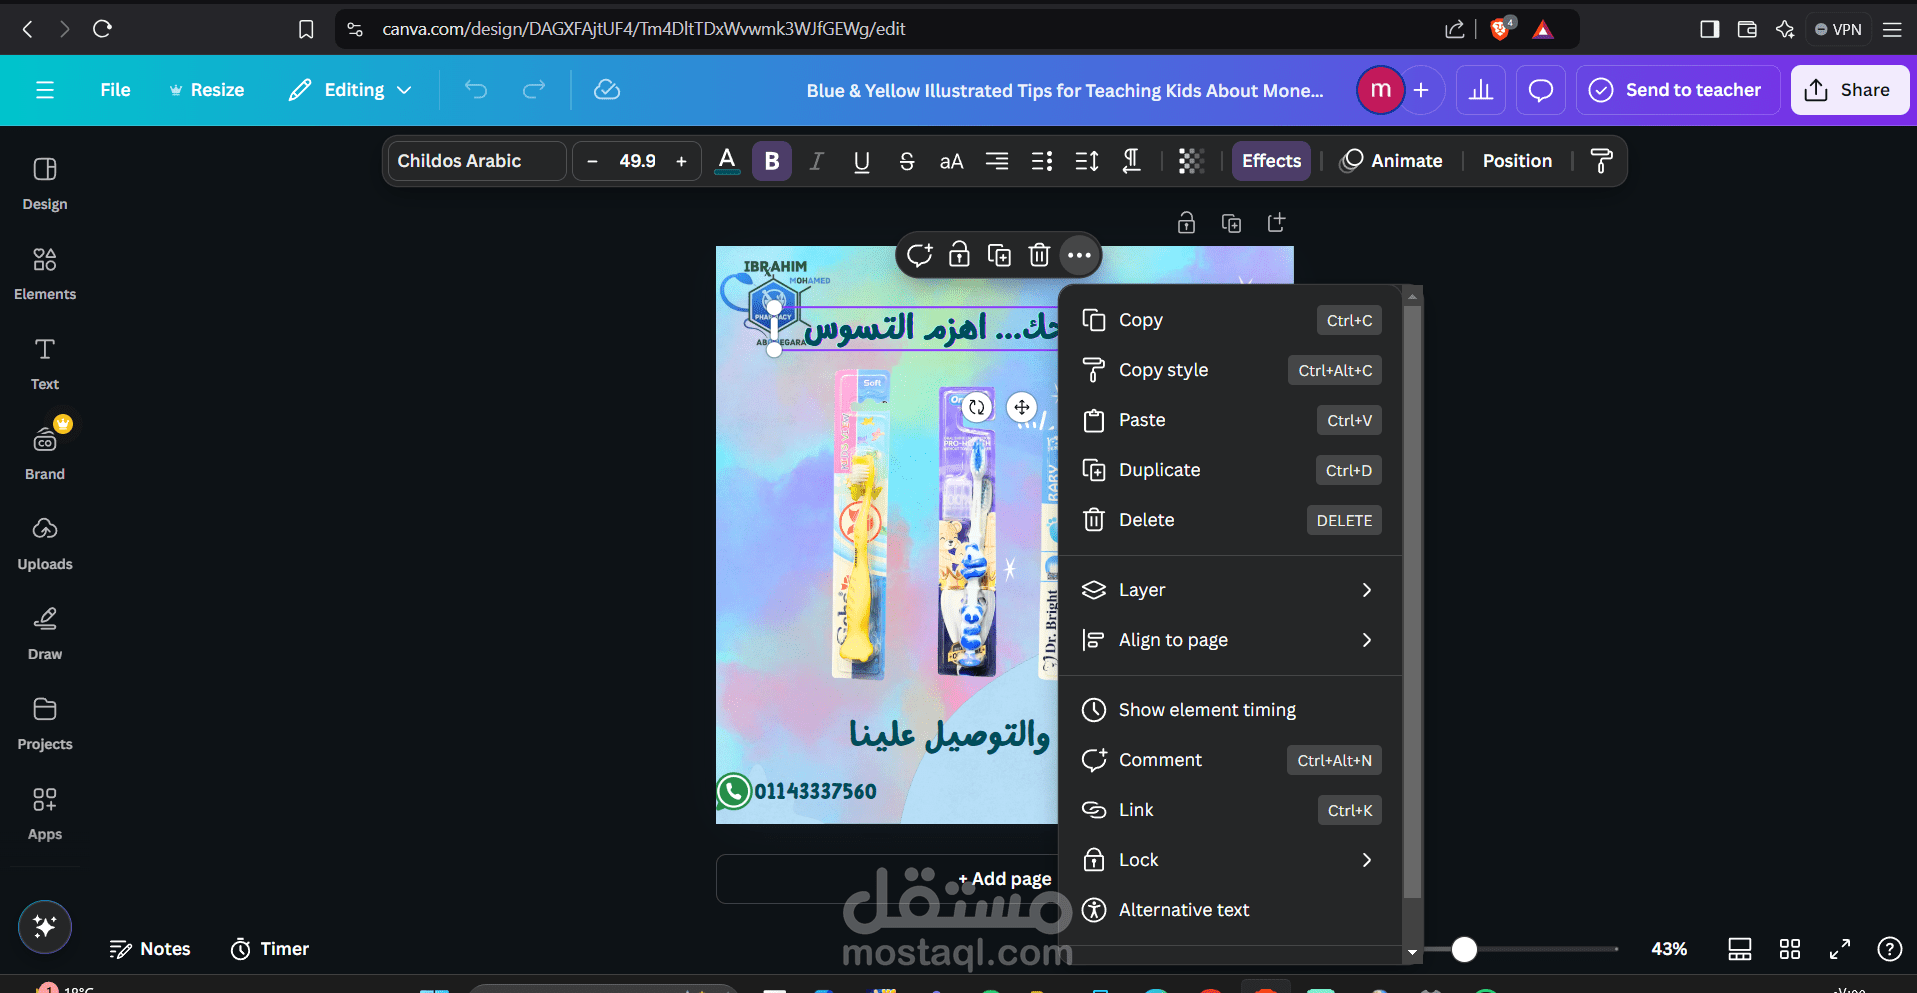This screenshot has height=993, width=1917.
Task: Open the Draw side panel
Action: (45, 634)
